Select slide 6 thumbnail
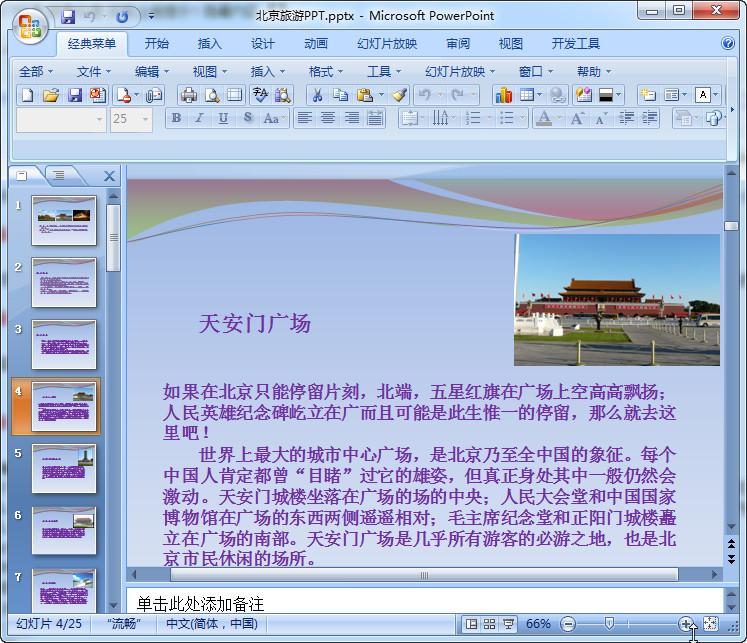747x643 pixels. 64,531
